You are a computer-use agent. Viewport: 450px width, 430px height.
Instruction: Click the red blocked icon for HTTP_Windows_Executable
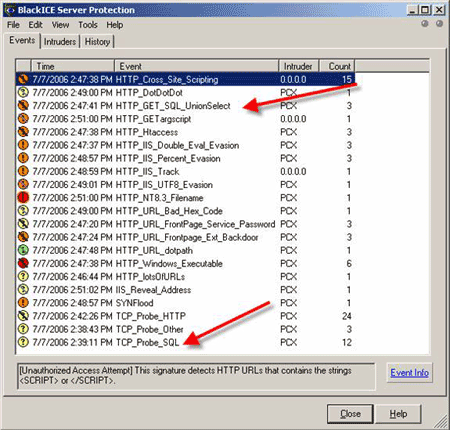click(23, 263)
